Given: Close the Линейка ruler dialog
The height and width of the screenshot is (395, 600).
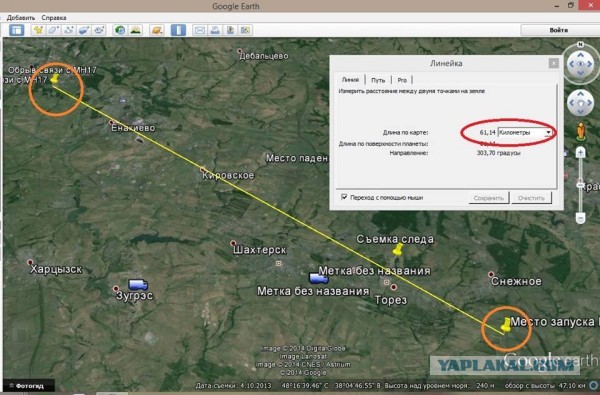Looking at the screenshot, I should point(553,63).
